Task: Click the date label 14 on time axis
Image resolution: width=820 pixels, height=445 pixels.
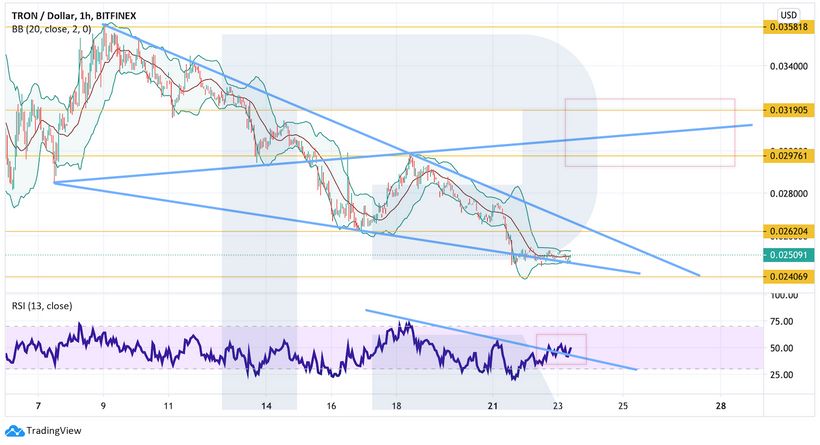Action: pos(266,407)
